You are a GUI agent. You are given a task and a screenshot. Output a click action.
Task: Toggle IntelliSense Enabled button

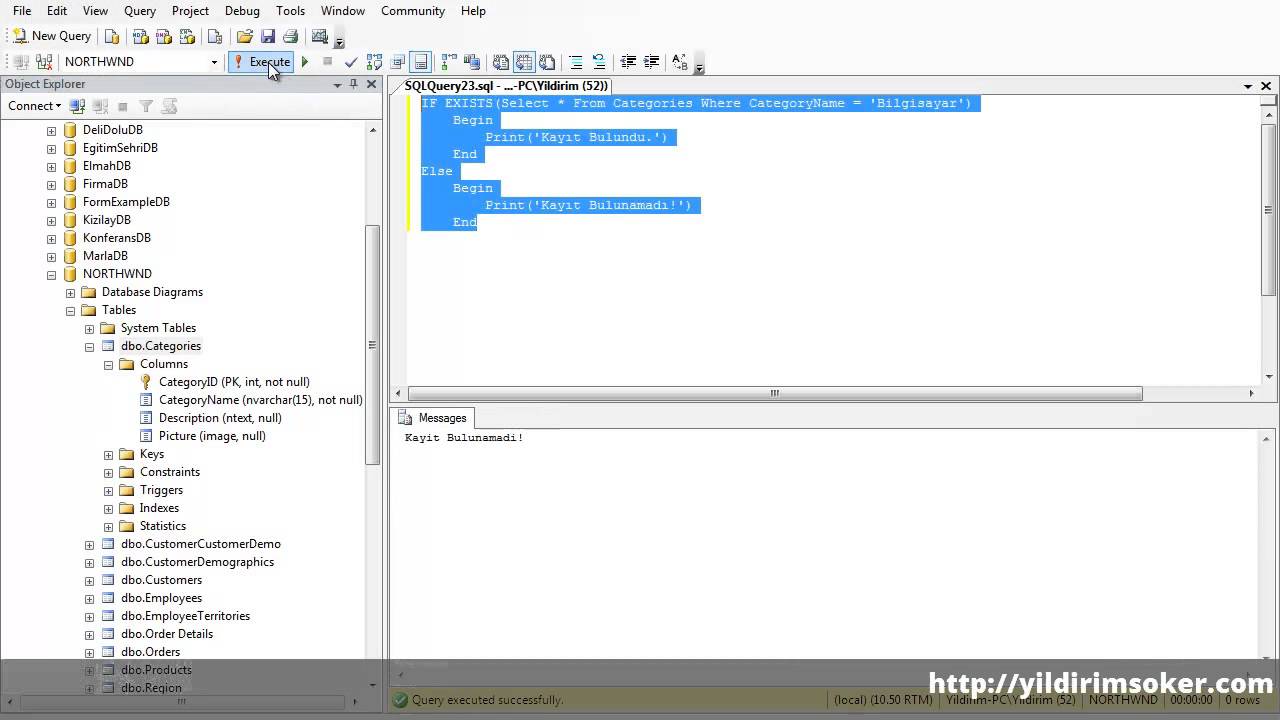tap(421, 62)
